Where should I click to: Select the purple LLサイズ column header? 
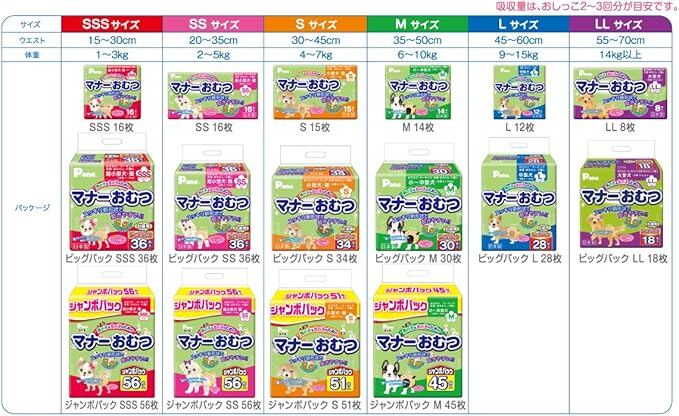pyautogui.click(x=621, y=24)
